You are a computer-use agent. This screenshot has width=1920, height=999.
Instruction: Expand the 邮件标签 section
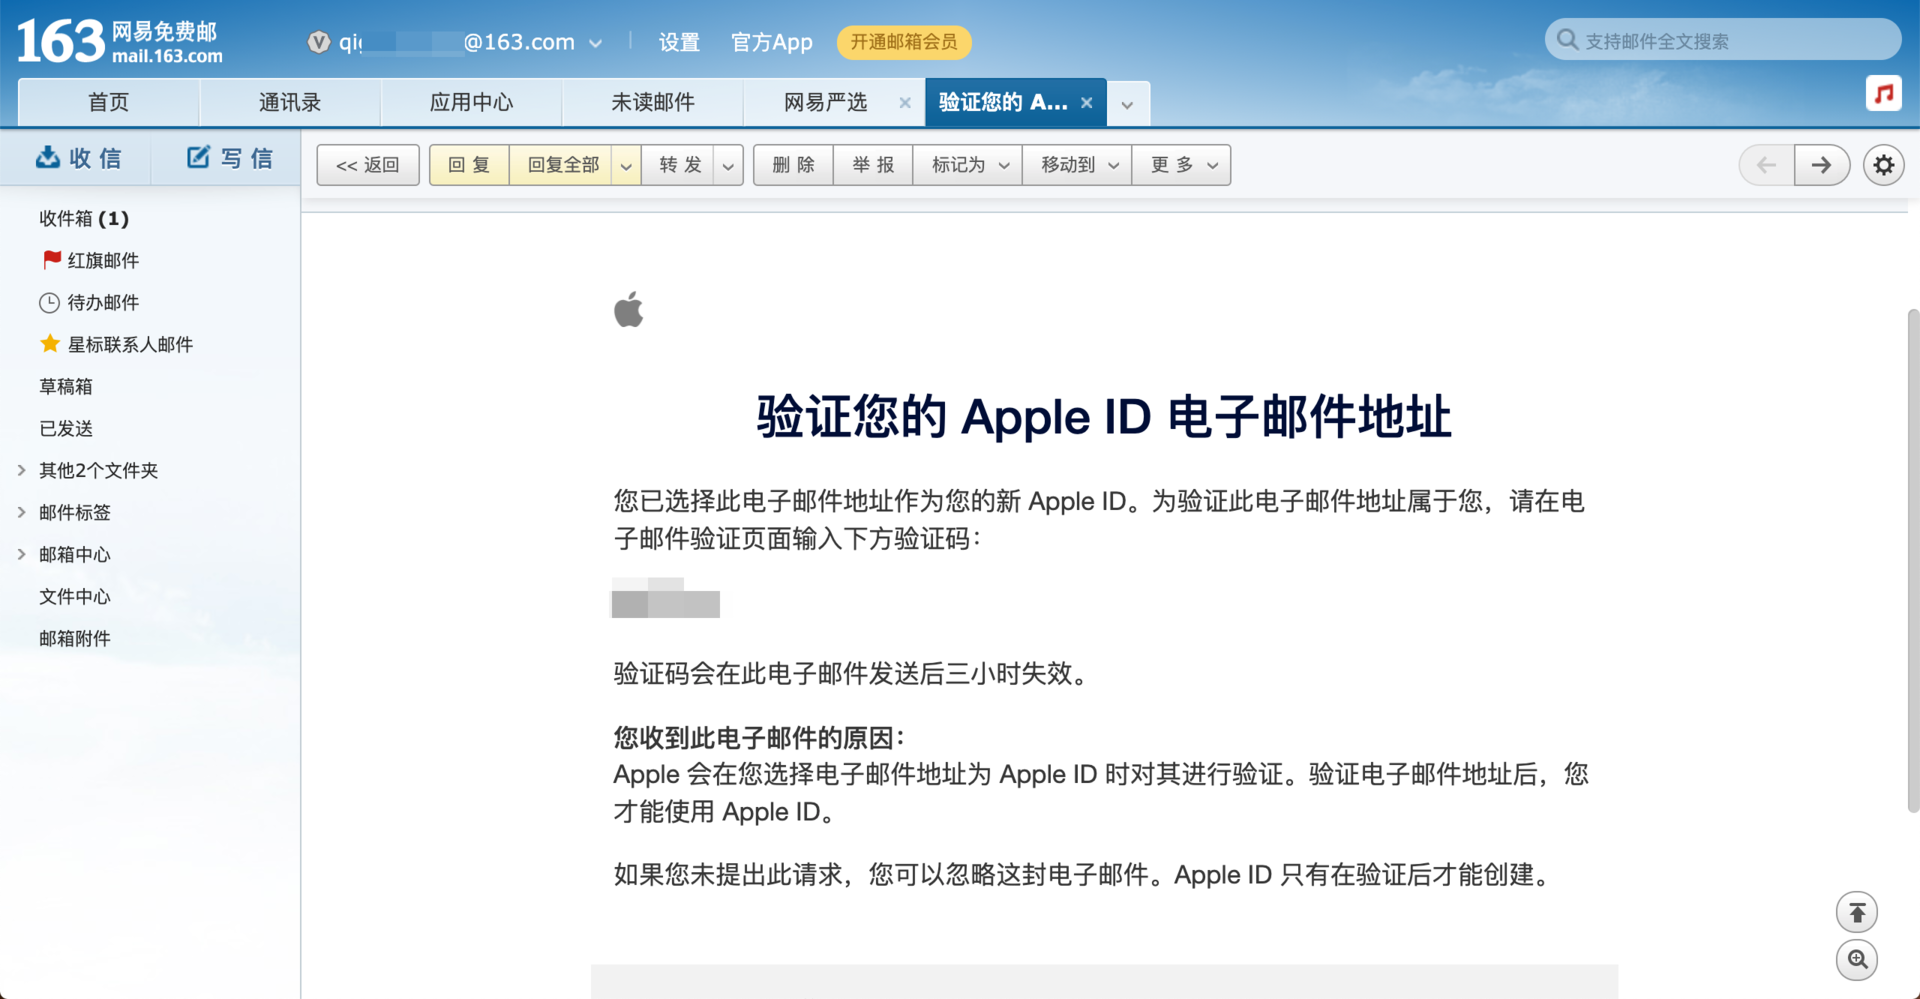(22, 512)
